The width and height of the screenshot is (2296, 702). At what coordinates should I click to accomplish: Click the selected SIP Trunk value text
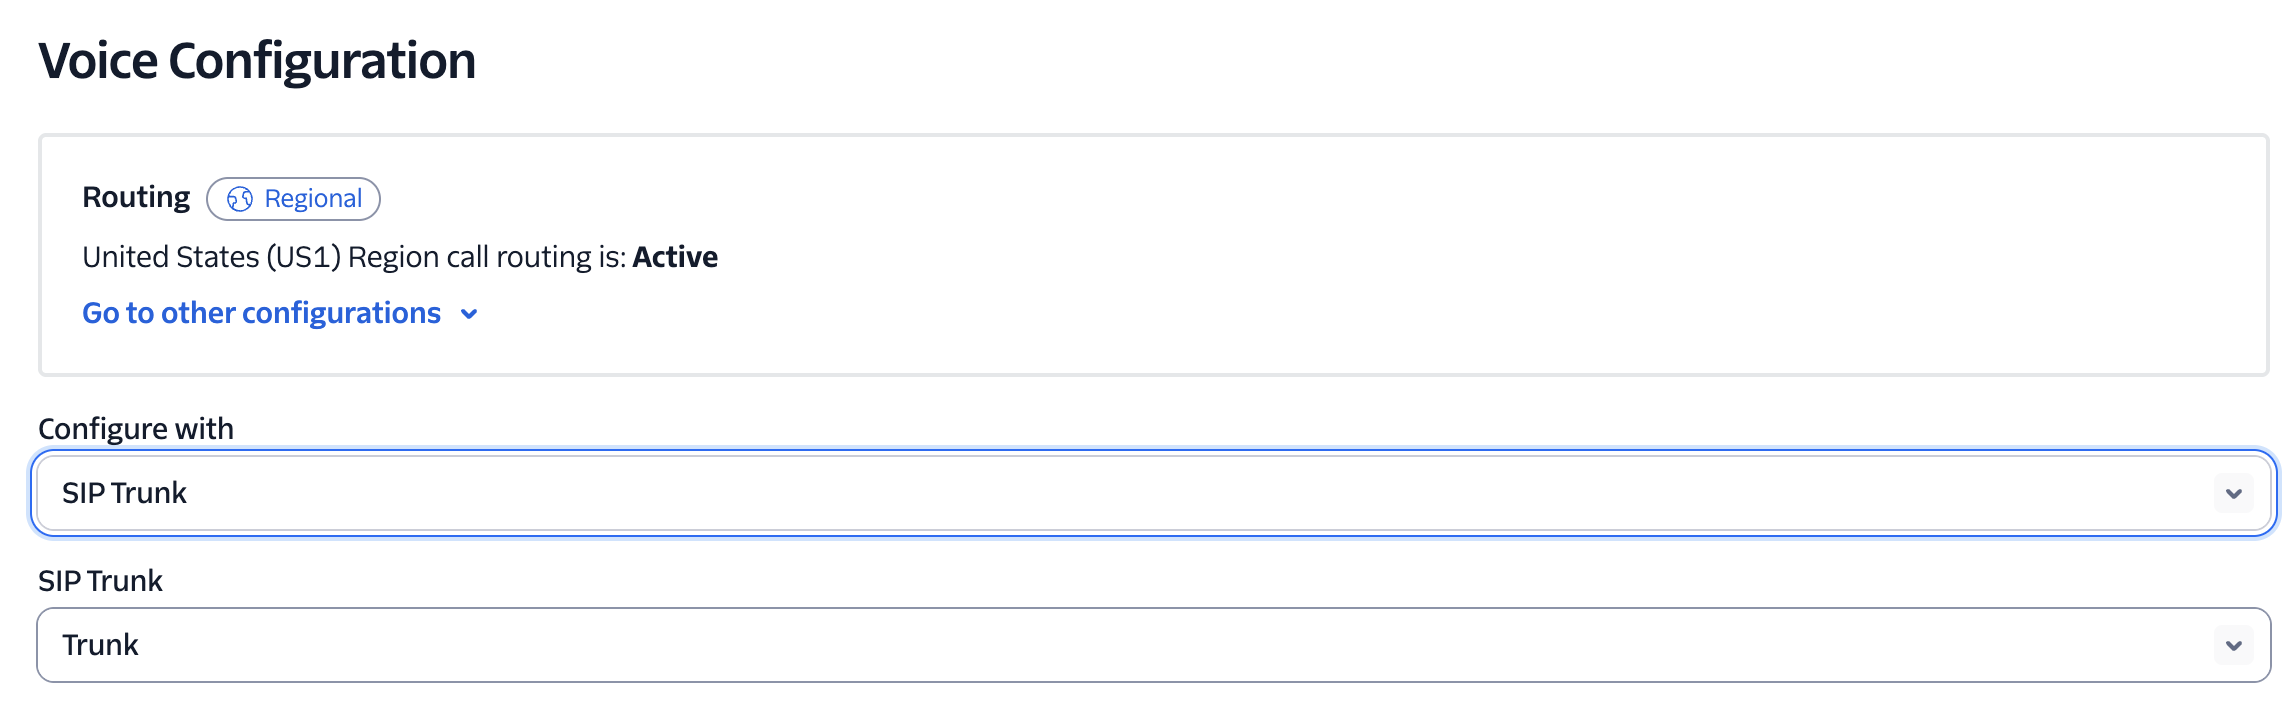coord(124,493)
